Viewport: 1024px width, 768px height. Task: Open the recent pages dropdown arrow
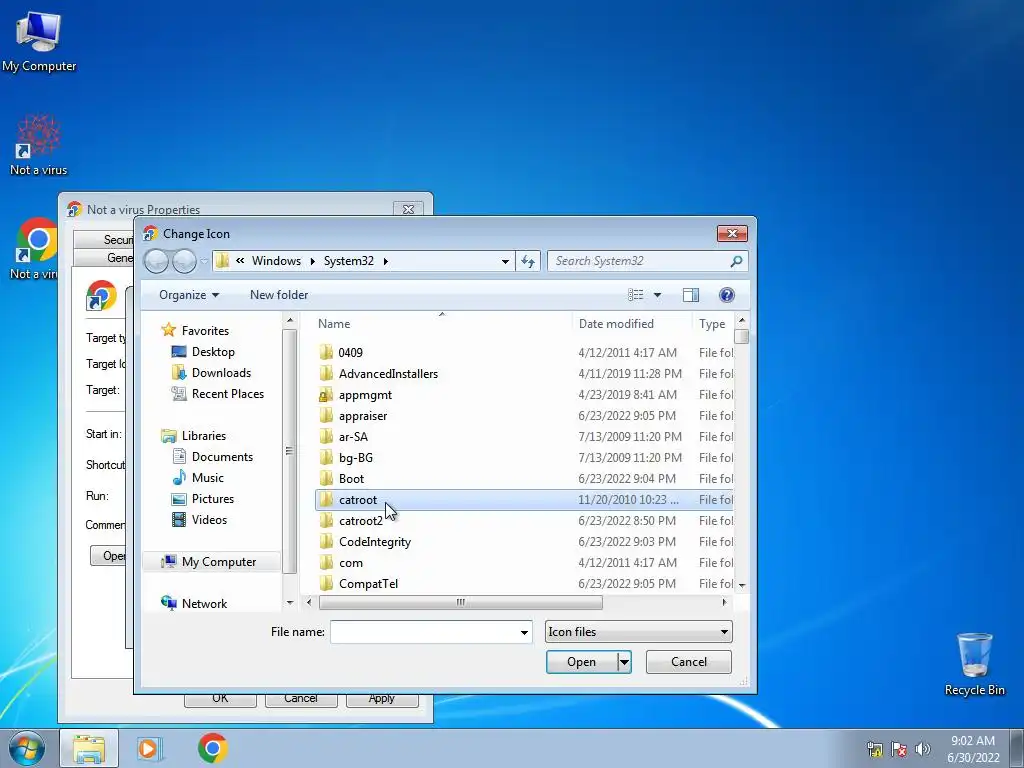(x=204, y=261)
